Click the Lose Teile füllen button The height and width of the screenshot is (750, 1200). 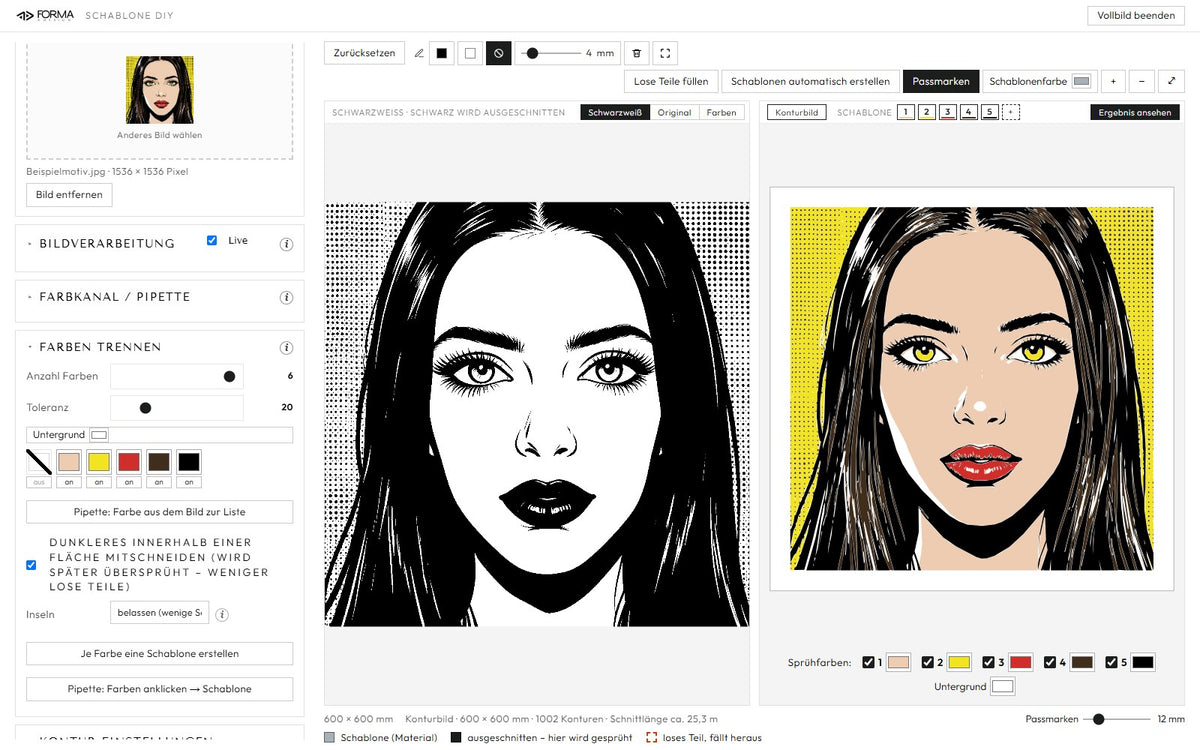coord(671,81)
